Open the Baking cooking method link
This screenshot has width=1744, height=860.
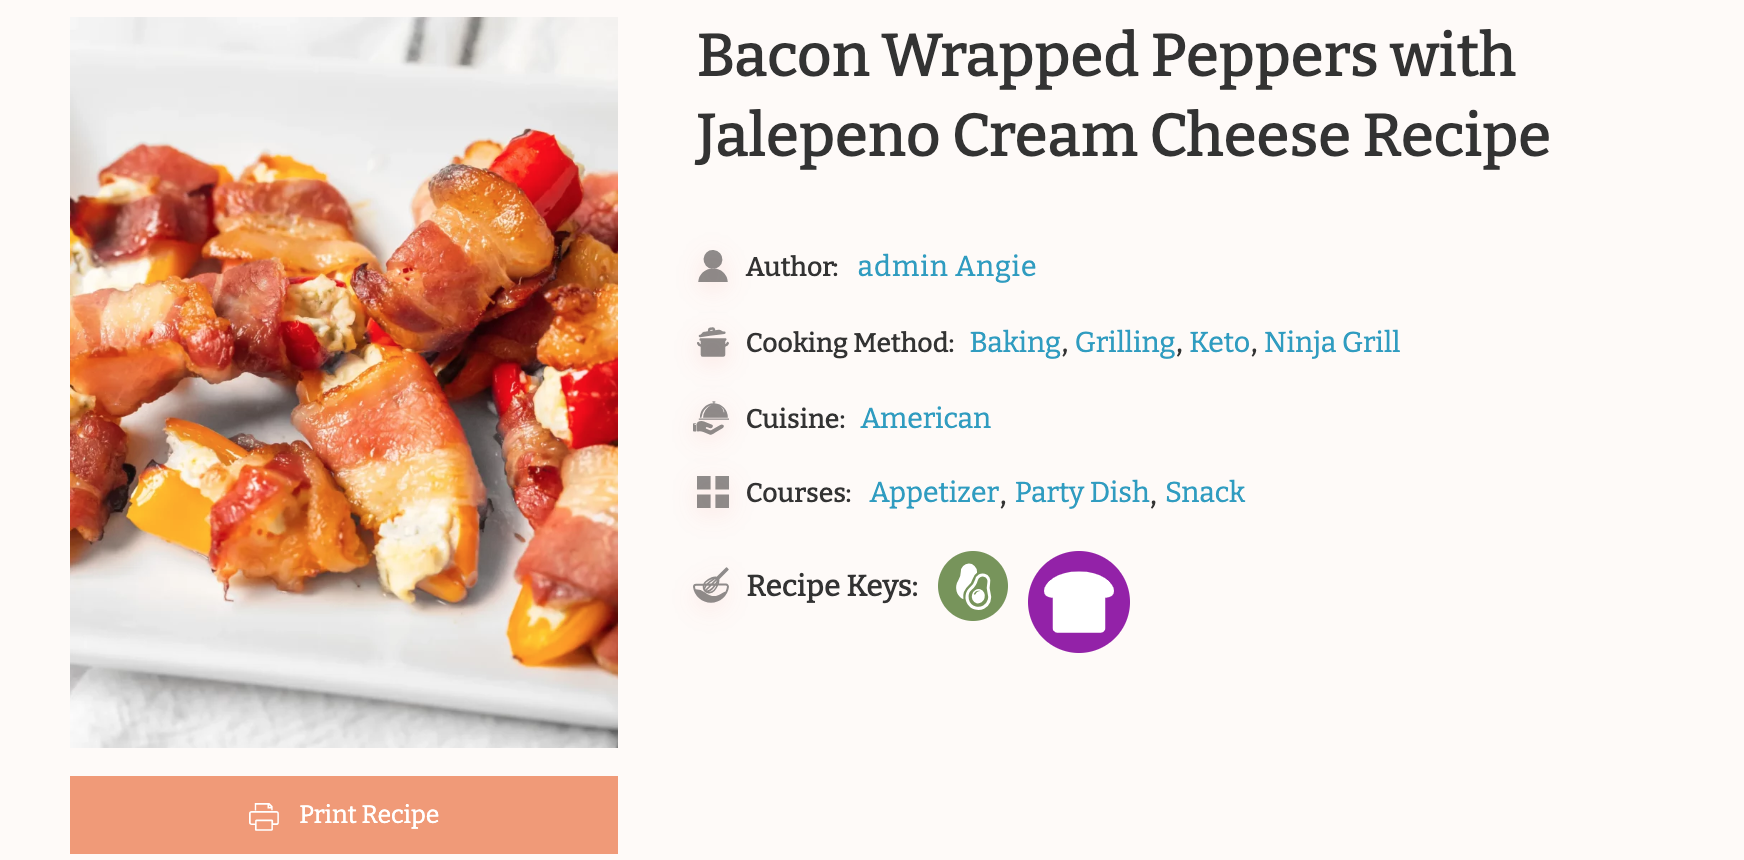1015,342
